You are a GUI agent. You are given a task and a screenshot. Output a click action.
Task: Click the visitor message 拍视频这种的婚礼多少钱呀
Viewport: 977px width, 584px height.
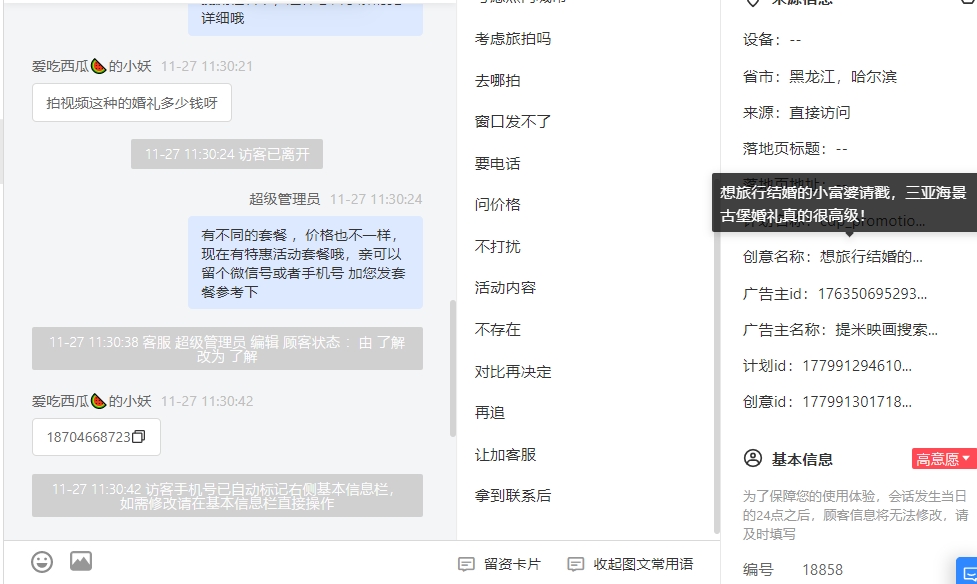pos(132,103)
